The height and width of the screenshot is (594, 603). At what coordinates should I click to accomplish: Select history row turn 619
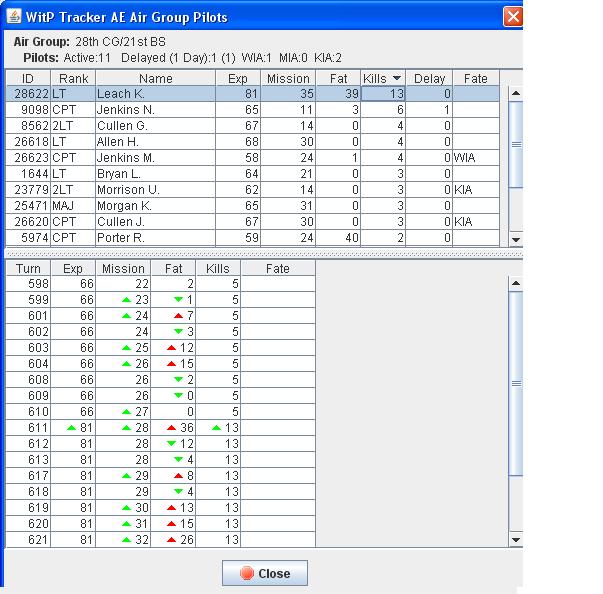coord(160,507)
